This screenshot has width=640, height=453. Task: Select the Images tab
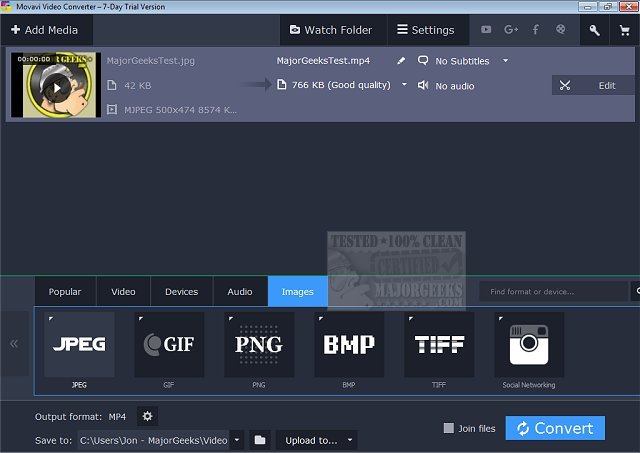298,291
